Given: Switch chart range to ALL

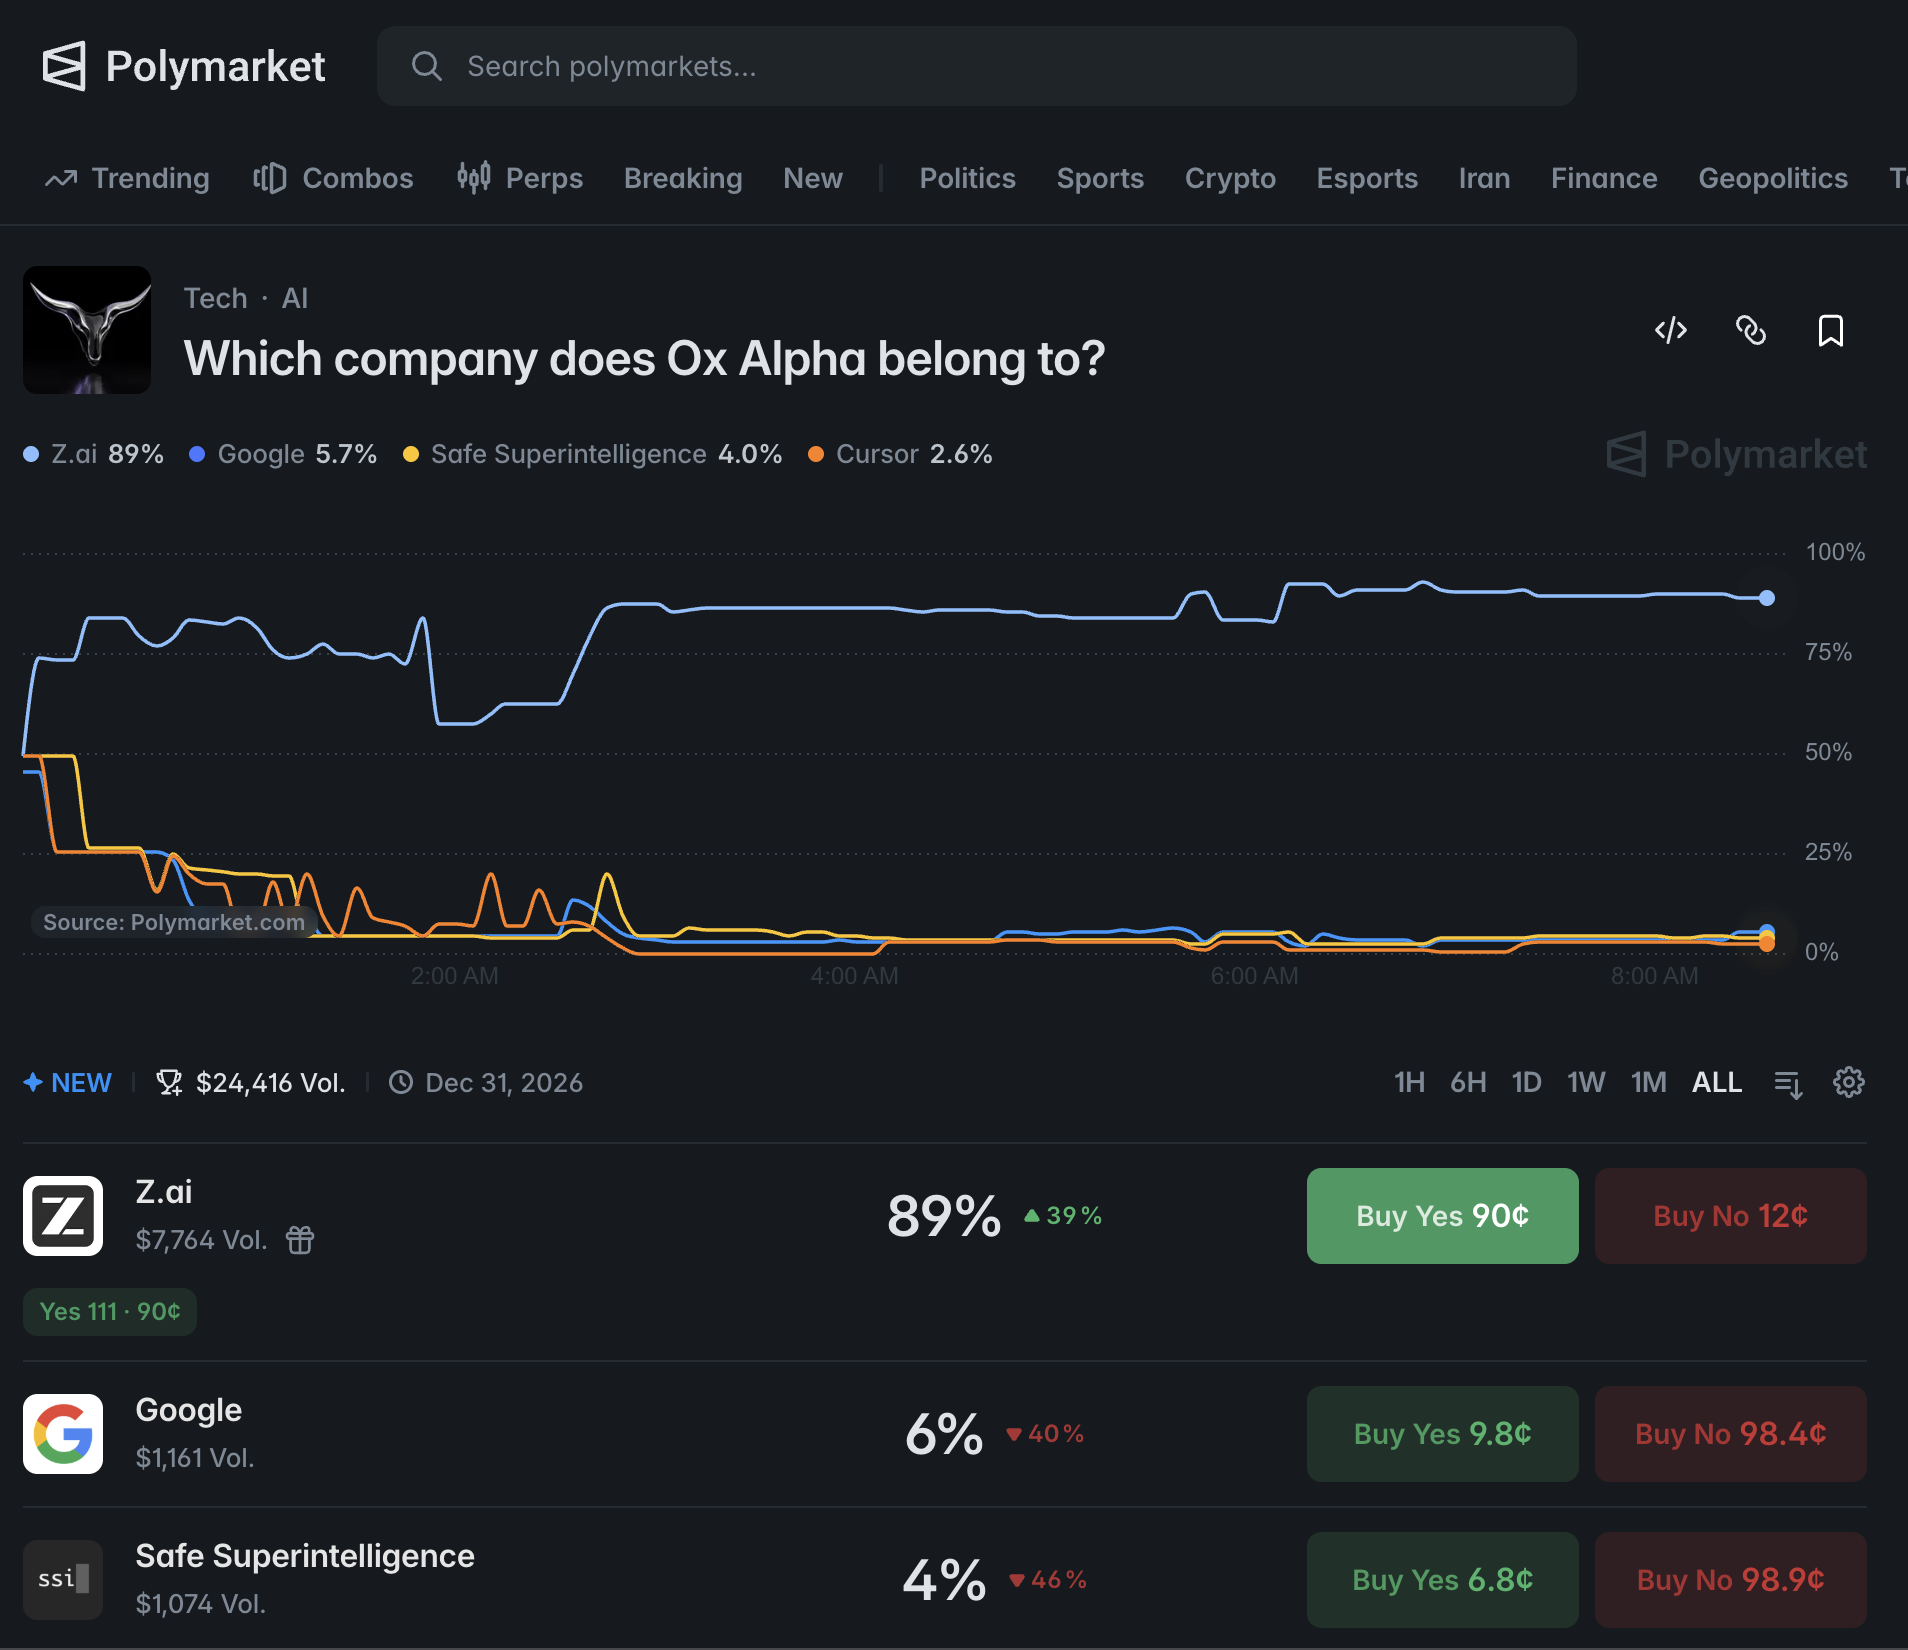Looking at the screenshot, I should 1717,1082.
